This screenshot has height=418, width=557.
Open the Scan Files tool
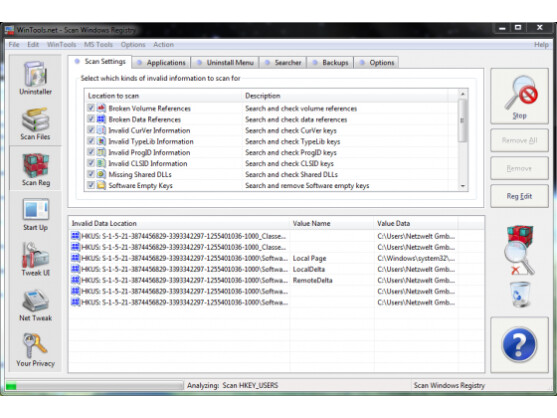click(35, 124)
